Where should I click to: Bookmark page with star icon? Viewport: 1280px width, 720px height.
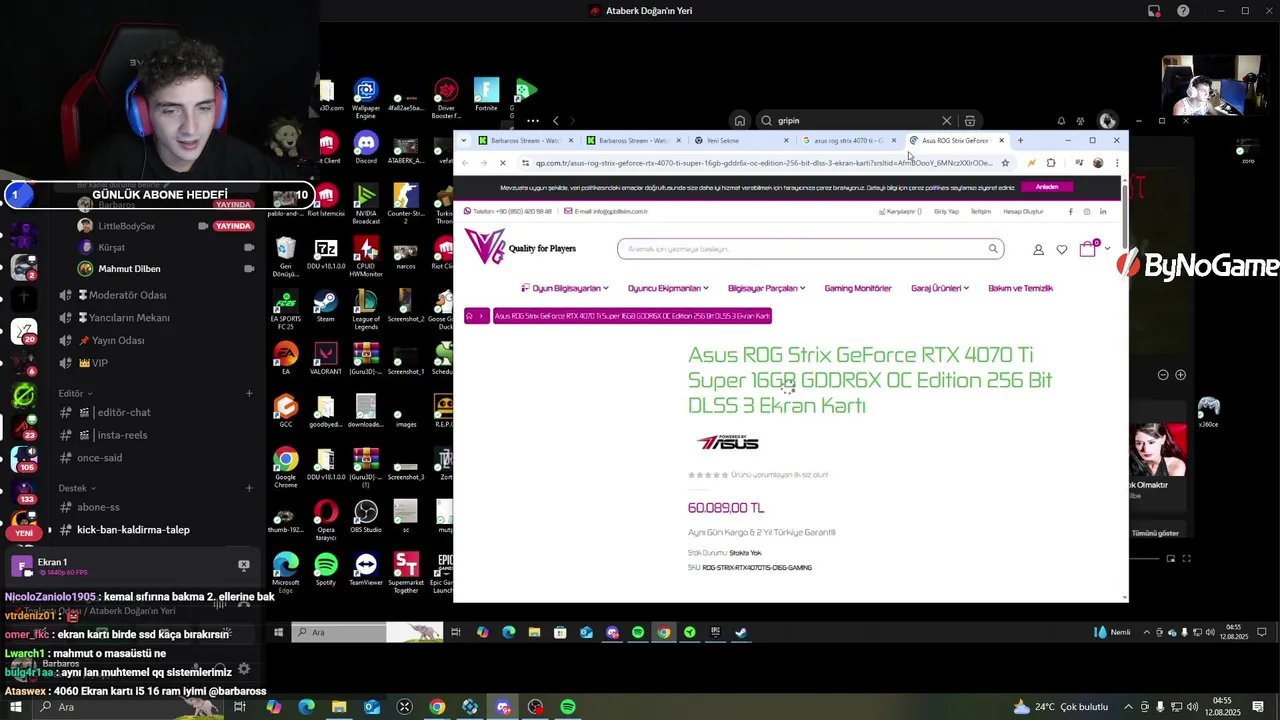point(1005,163)
